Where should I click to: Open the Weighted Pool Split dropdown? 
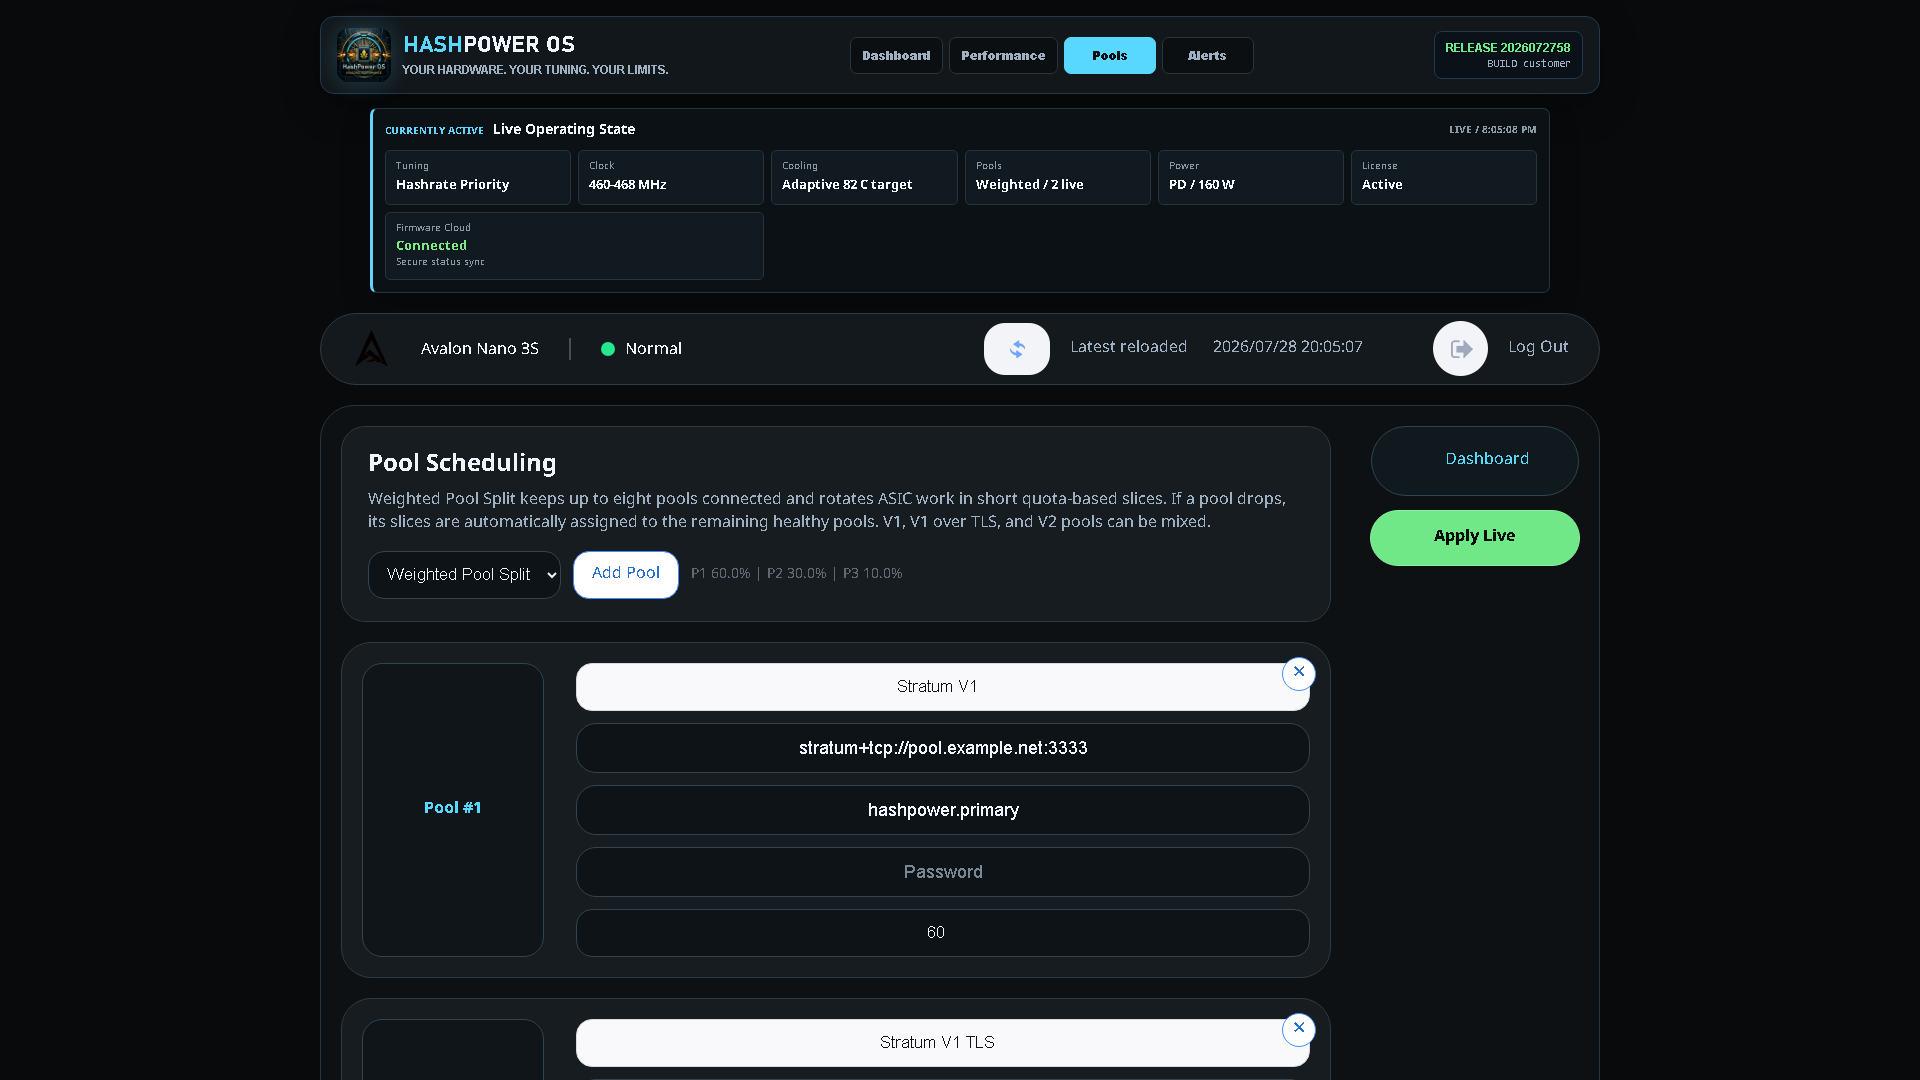(464, 575)
